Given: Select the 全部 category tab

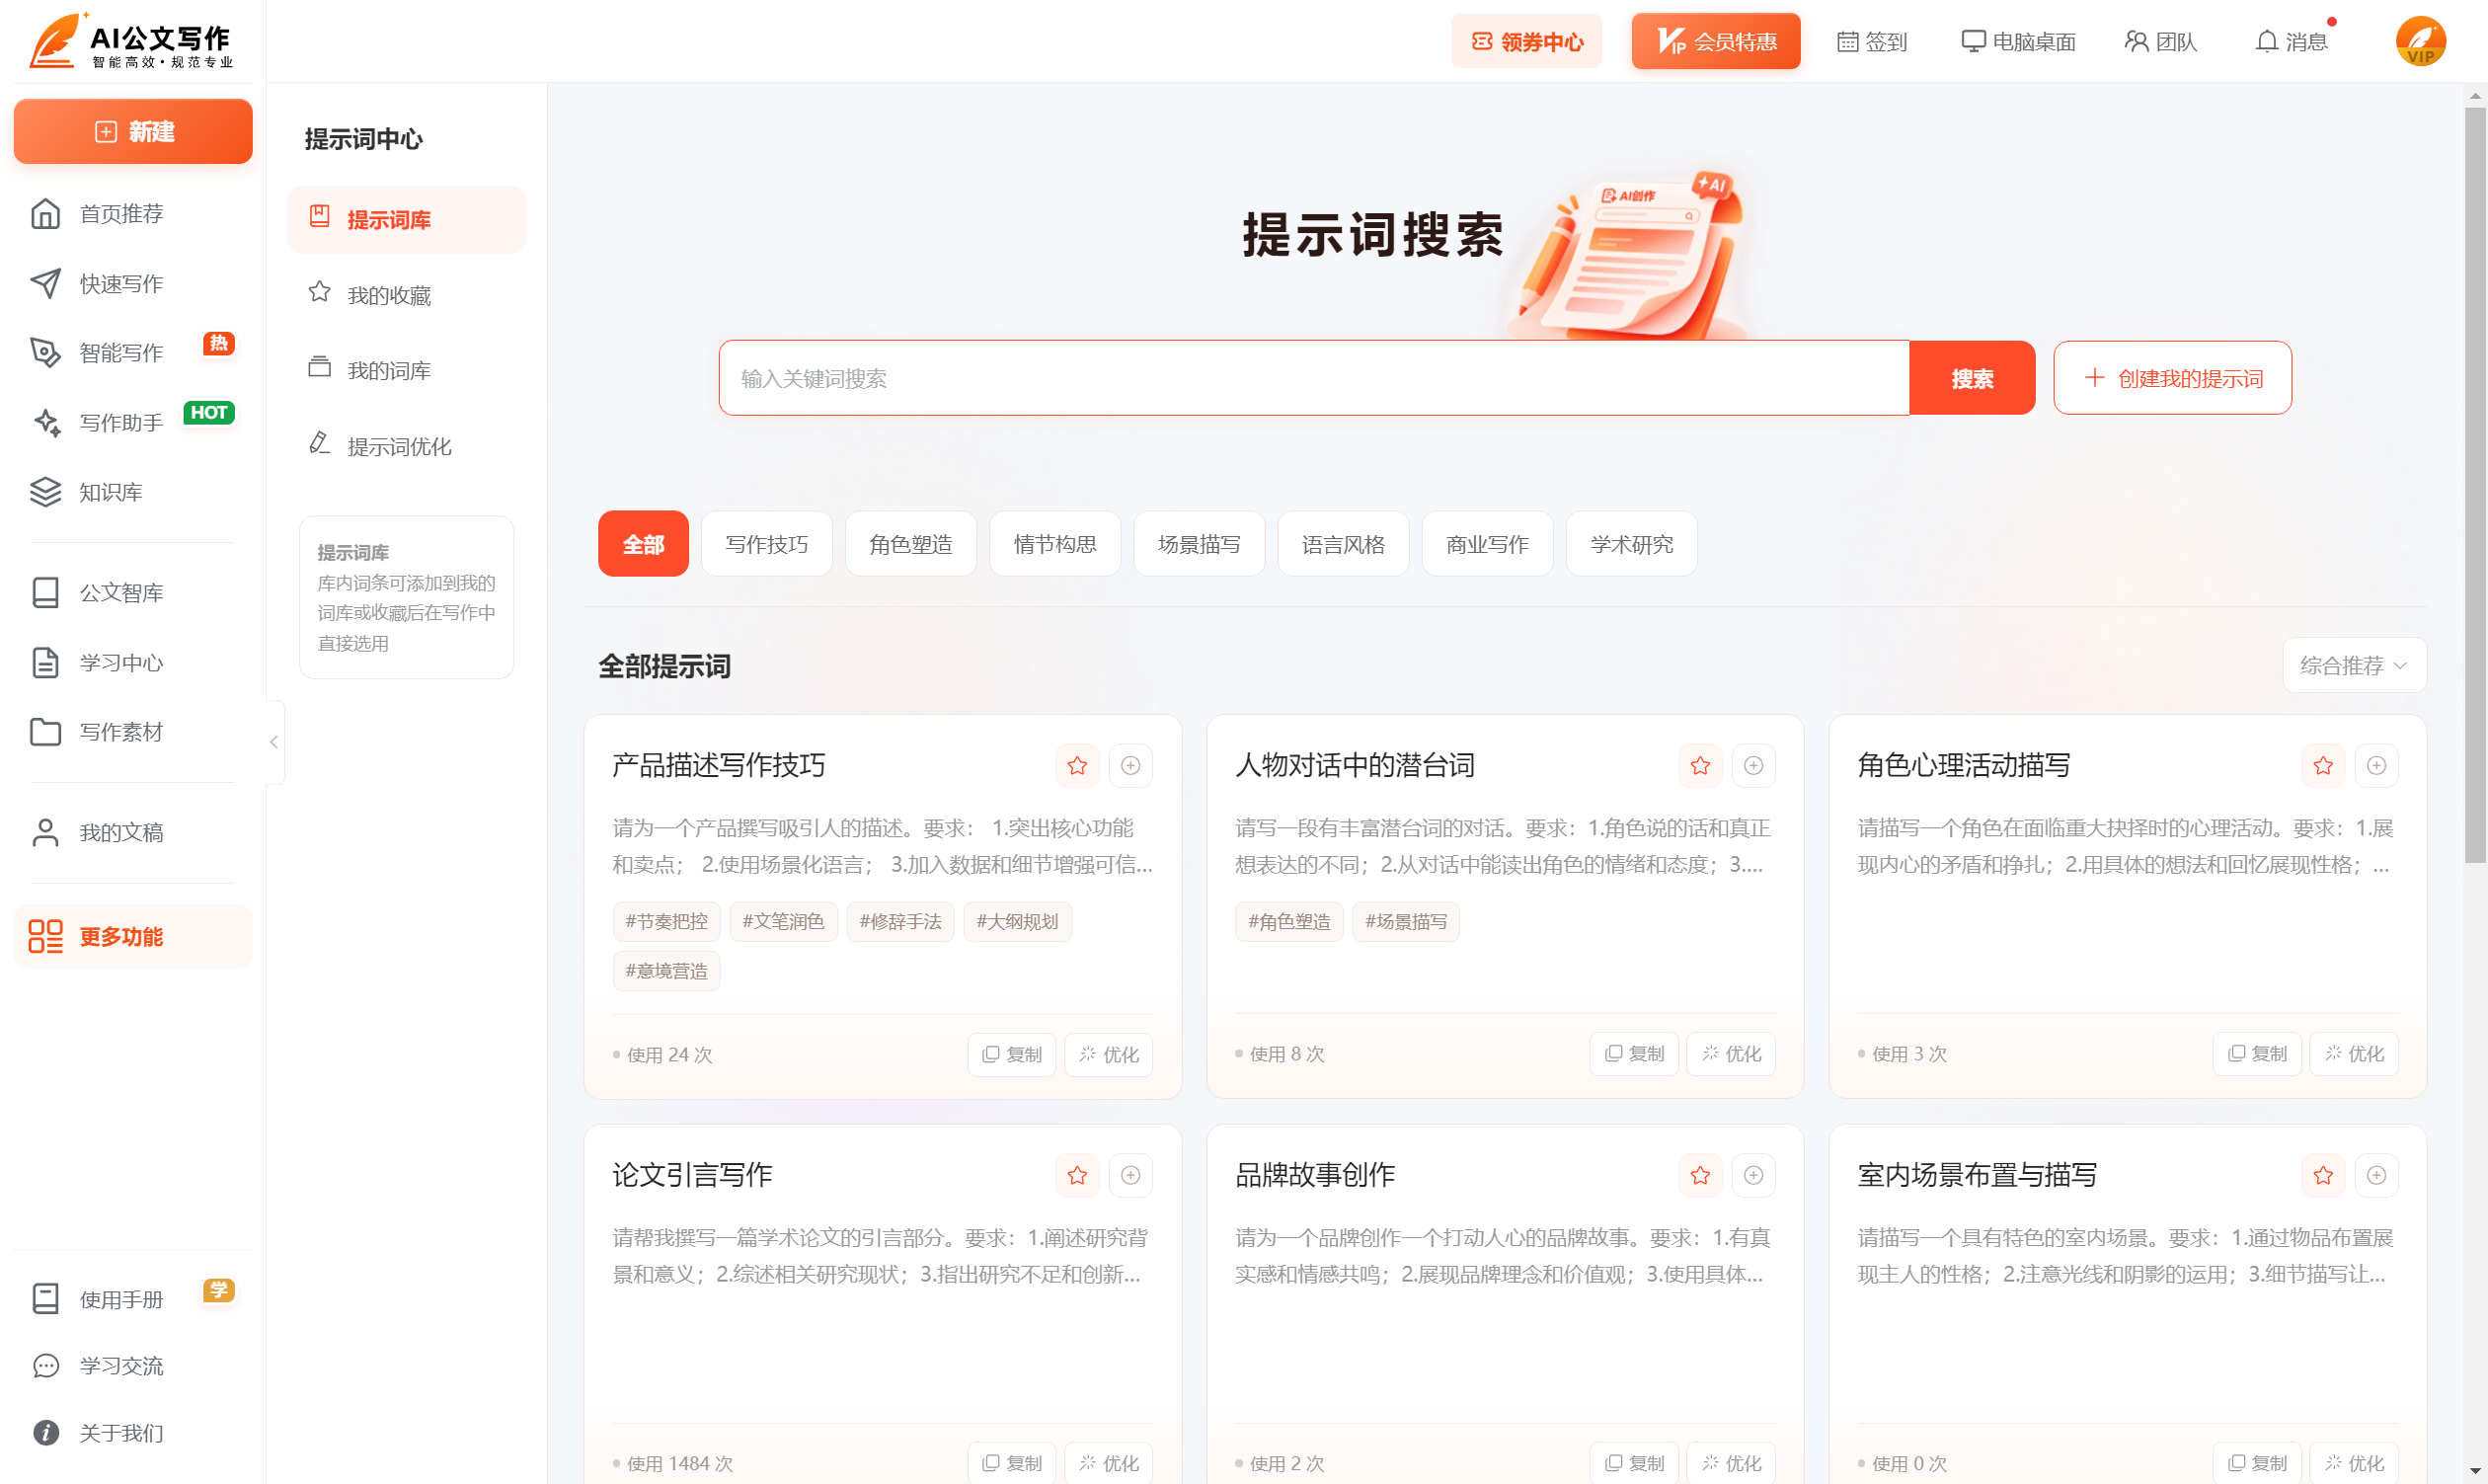Looking at the screenshot, I should point(643,544).
